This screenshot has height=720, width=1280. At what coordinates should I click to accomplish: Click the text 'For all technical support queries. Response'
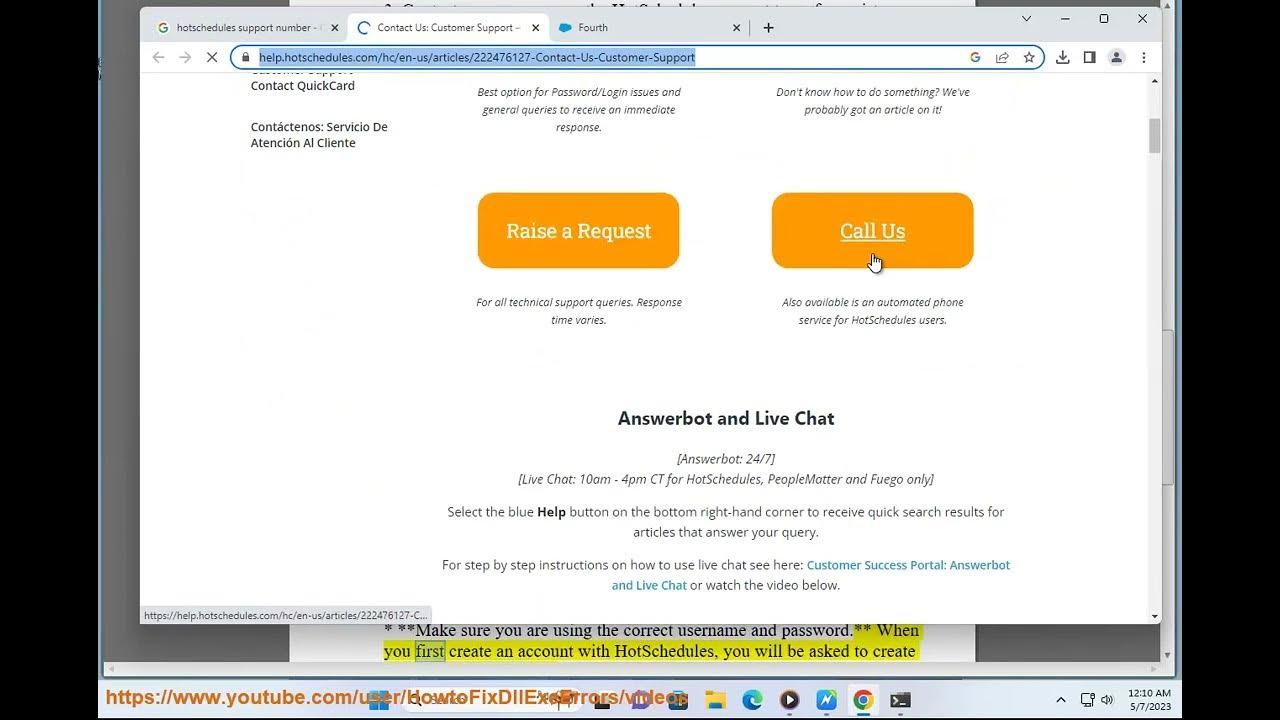coord(578,302)
